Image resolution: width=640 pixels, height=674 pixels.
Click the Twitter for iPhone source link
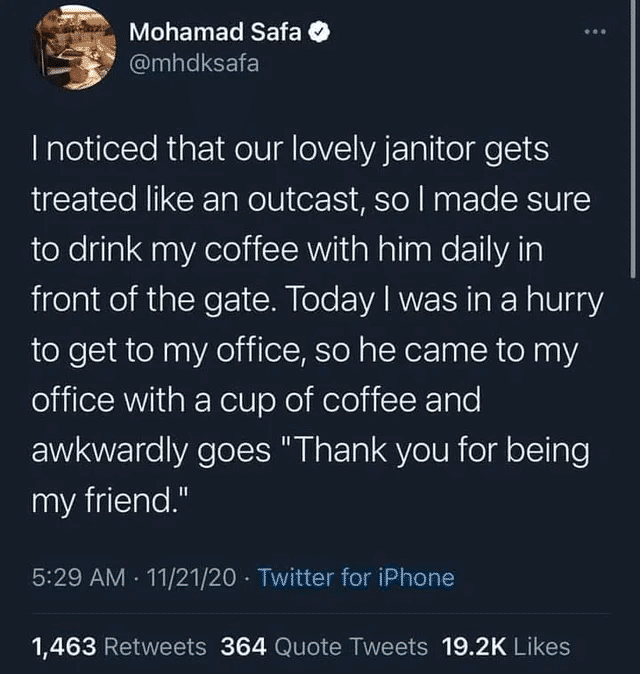(356, 577)
